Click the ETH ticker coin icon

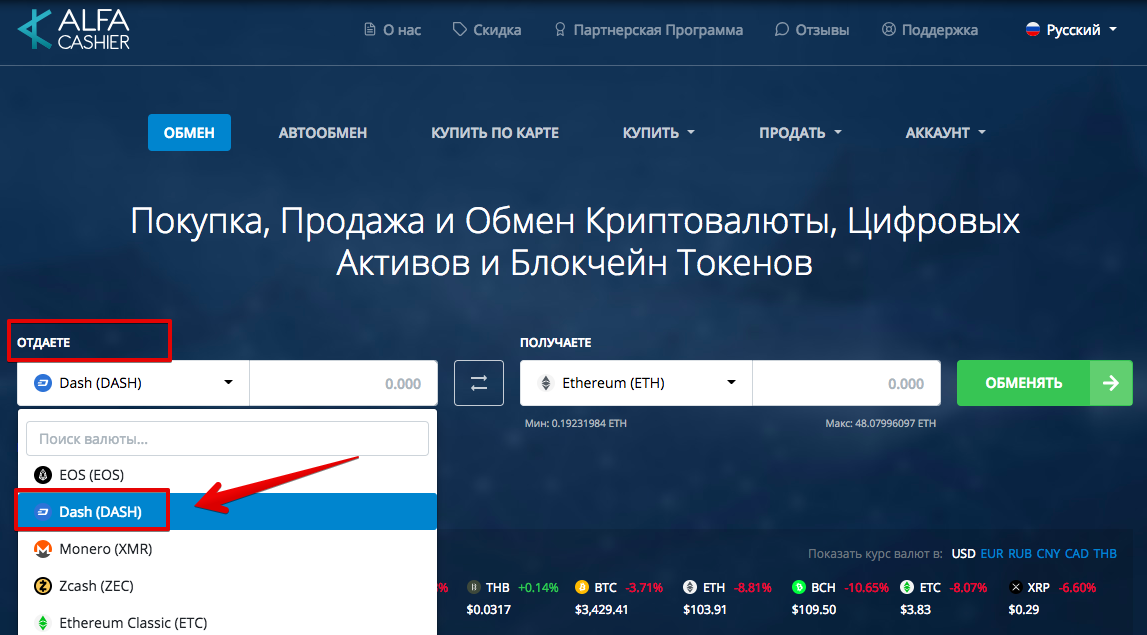tap(690, 587)
